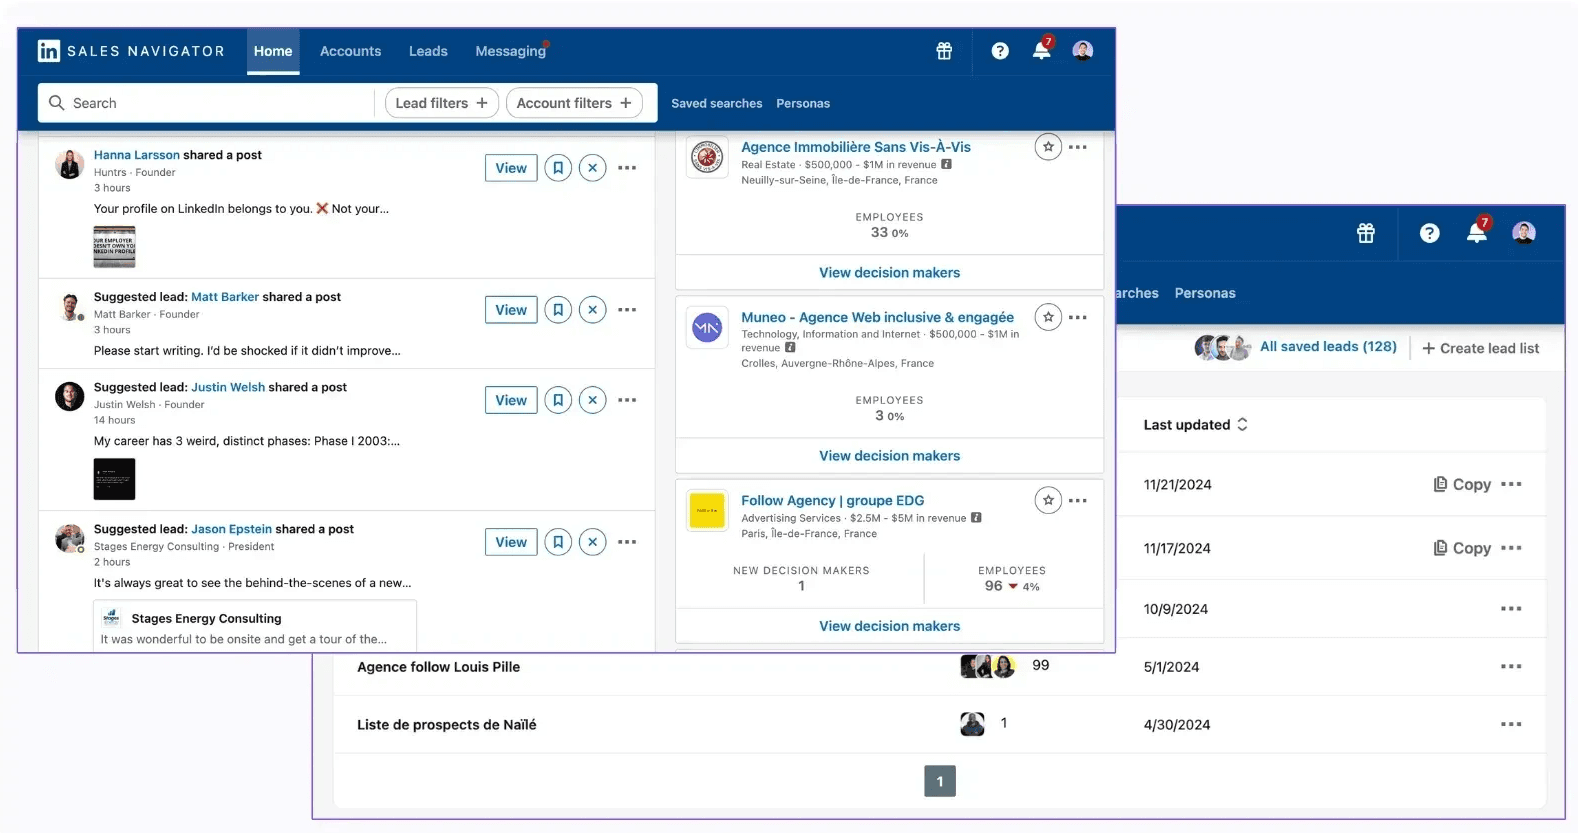1578x833 pixels.
Task: View decision makers for Follow Agency
Action: (889, 626)
